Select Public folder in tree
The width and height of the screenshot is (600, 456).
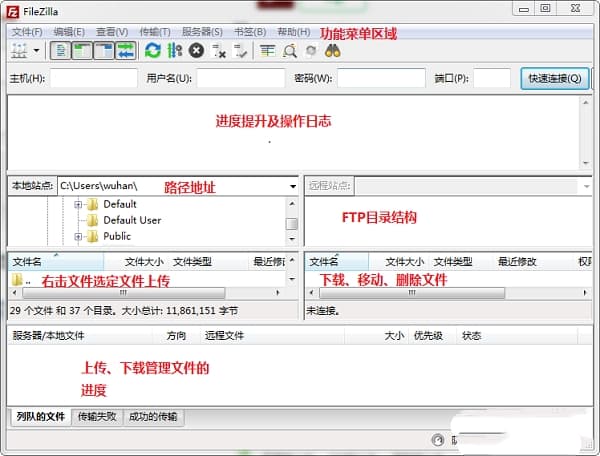tap(117, 236)
